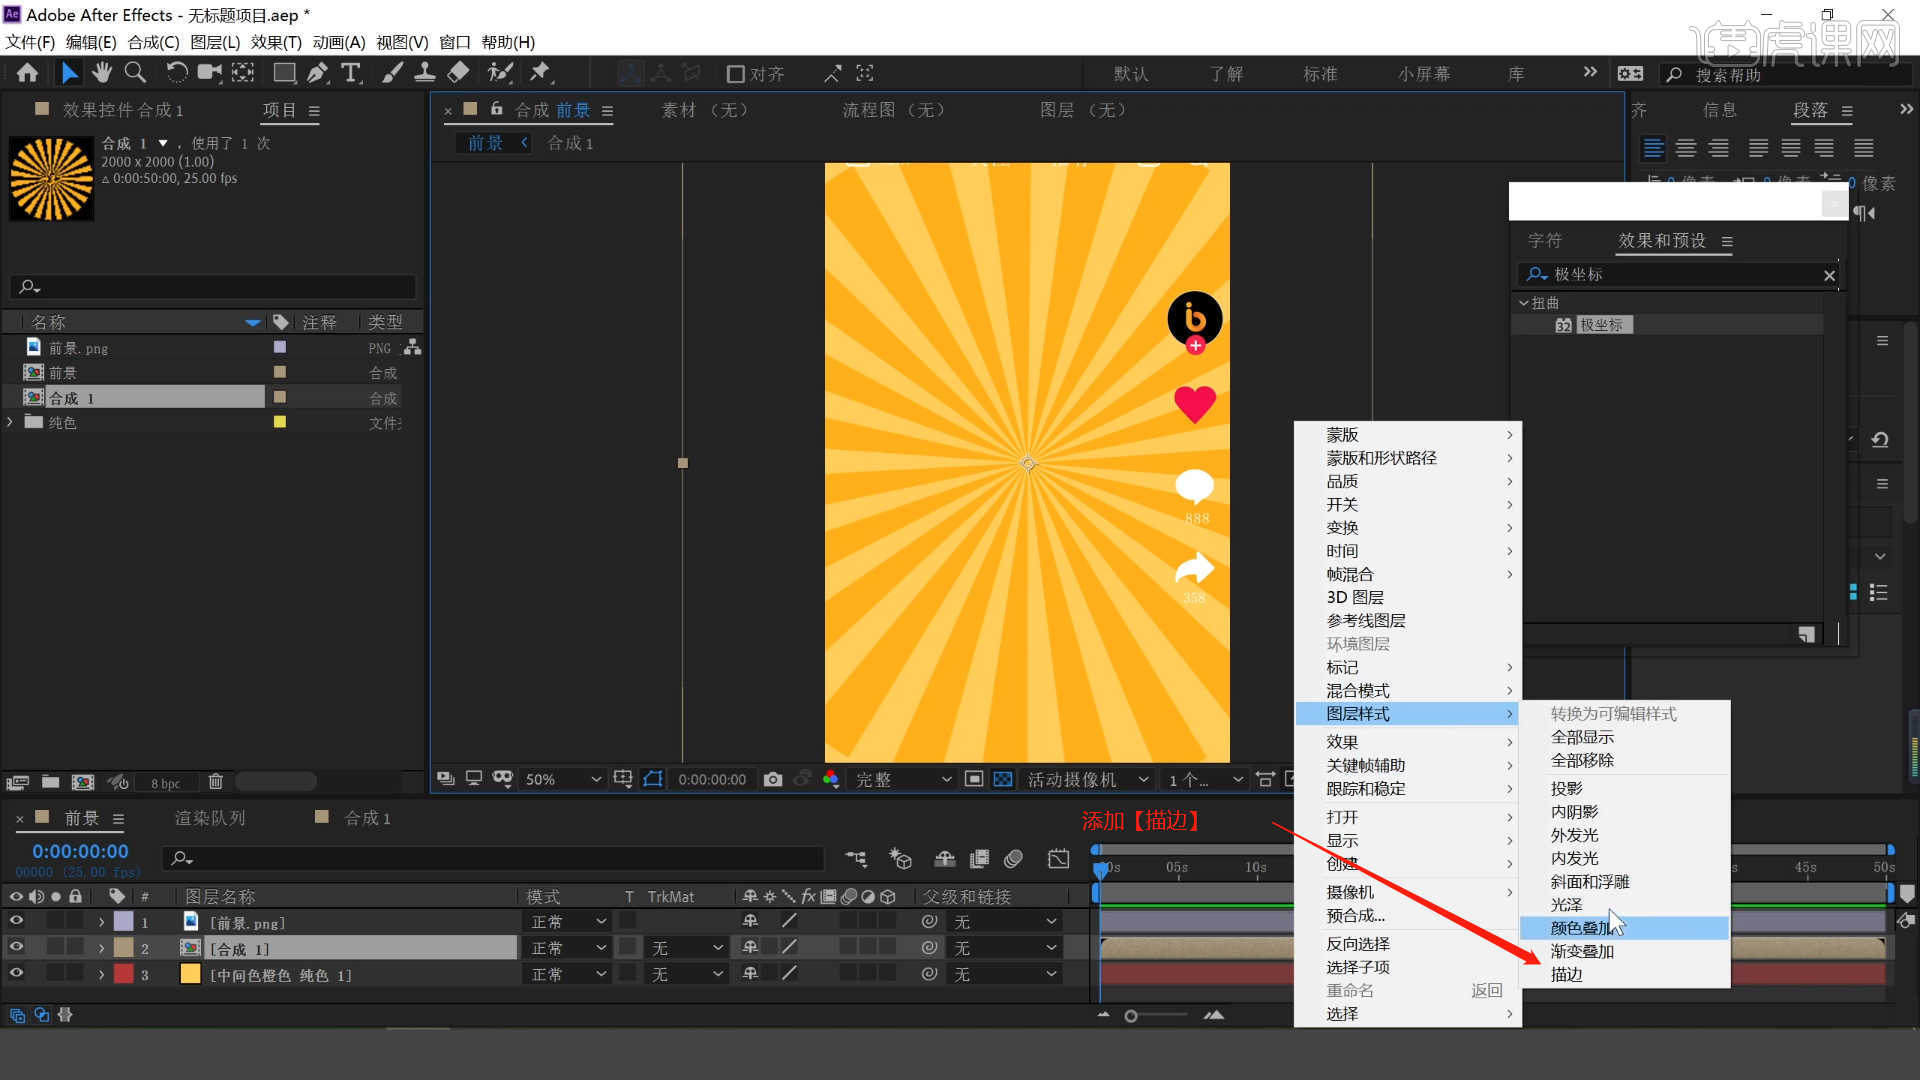Toggle composition lock icon in viewer tab
The height and width of the screenshot is (1080, 1920).
(496, 109)
